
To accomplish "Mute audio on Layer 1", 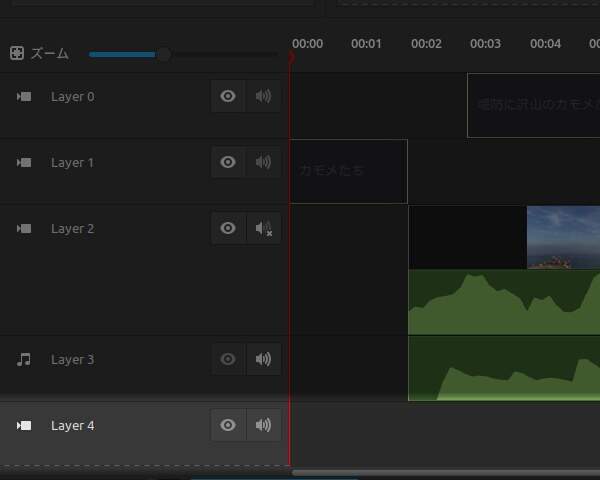I will click(x=263, y=163).
